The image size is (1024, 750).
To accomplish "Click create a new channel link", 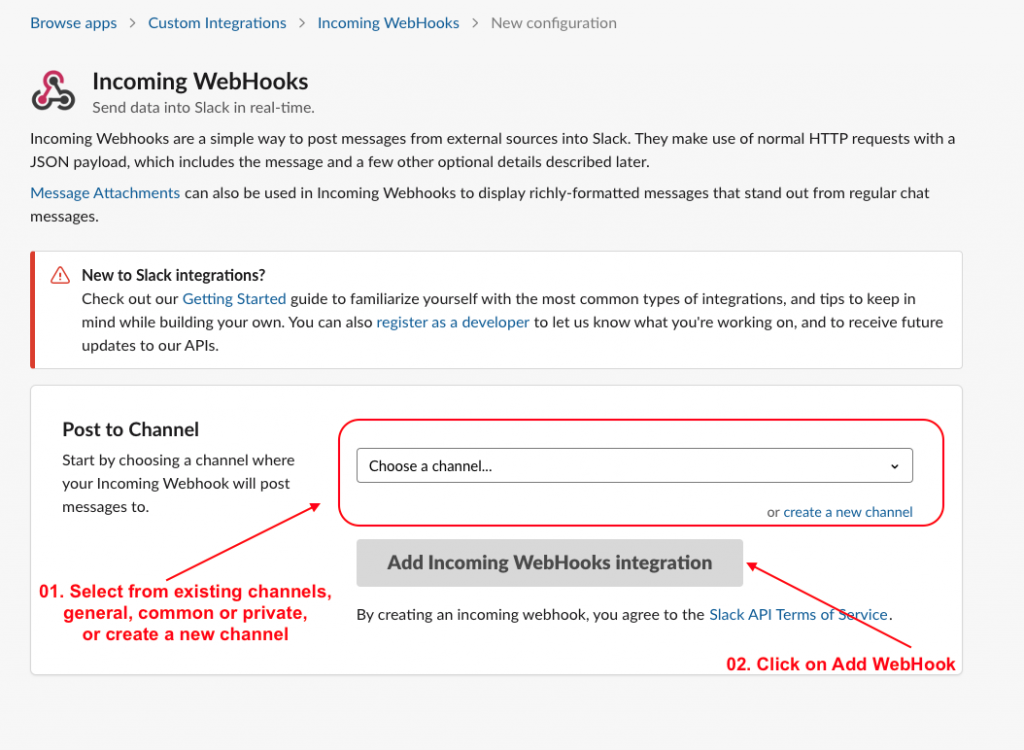I will click(x=848, y=512).
